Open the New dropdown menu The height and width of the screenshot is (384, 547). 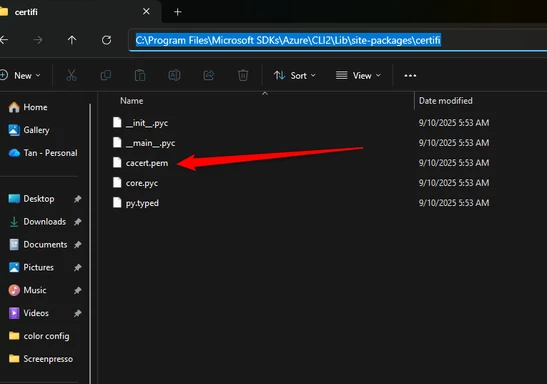21,75
